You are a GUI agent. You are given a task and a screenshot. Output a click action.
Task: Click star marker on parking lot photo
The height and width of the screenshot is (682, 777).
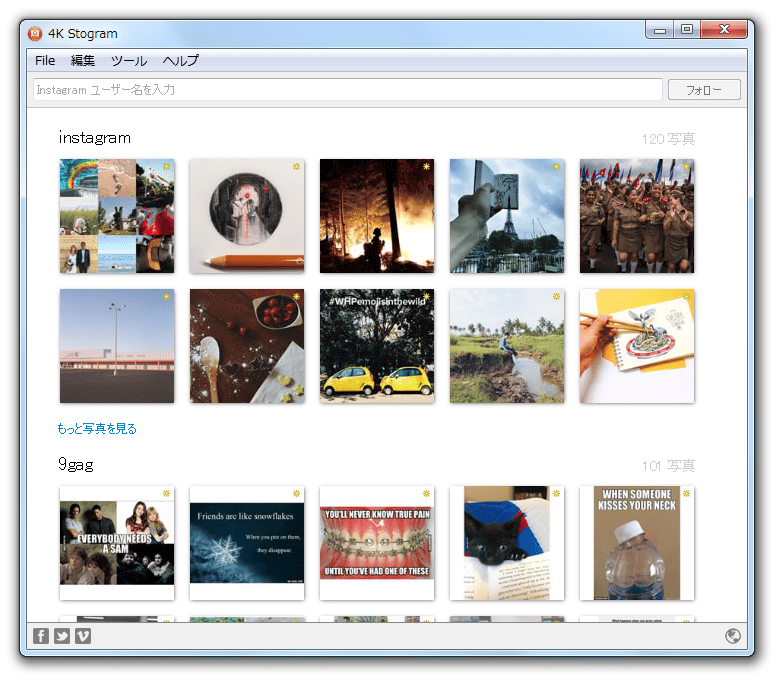pos(166,296)
